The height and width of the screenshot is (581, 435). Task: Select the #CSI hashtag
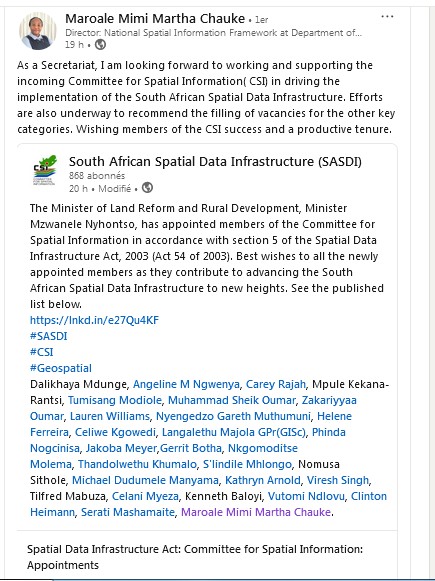(x=41, y=352)
